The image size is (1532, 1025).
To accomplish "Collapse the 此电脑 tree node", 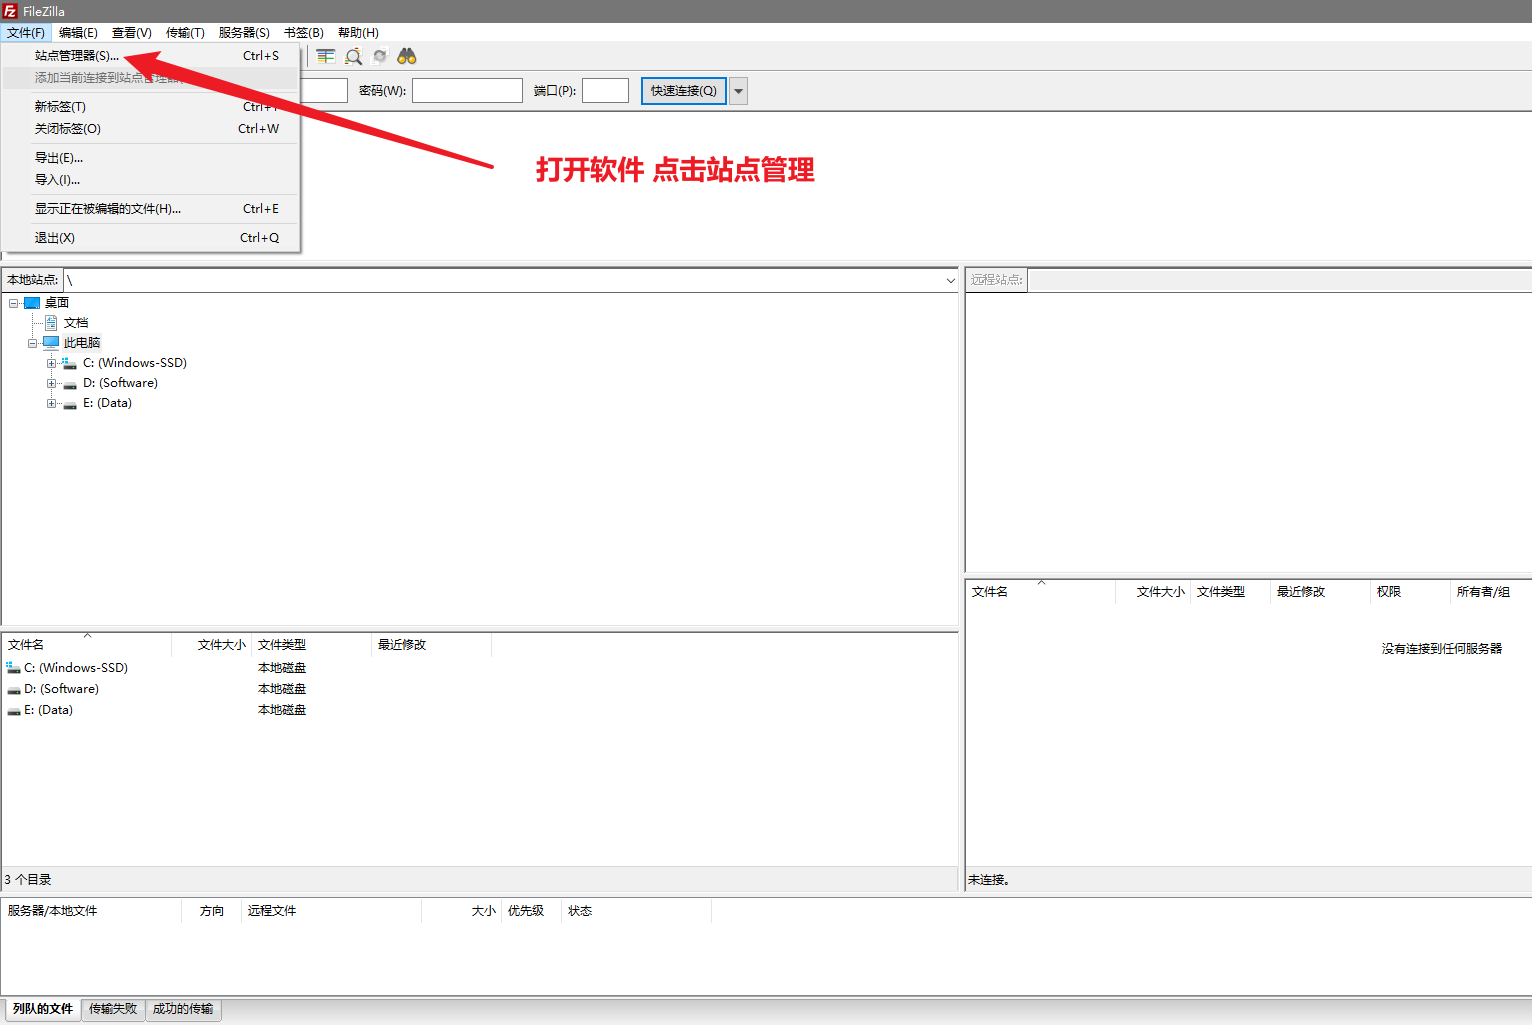I will click(x=32, y=343).
